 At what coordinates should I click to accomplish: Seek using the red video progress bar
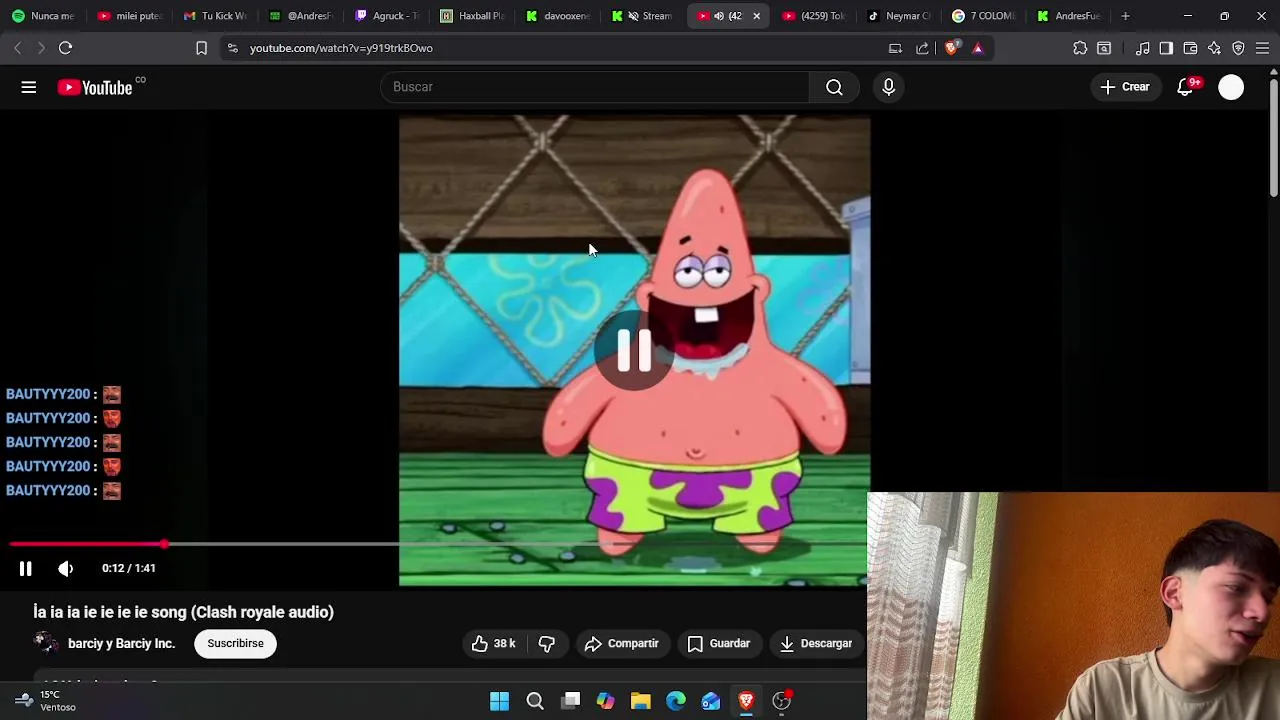click(88, 544)
